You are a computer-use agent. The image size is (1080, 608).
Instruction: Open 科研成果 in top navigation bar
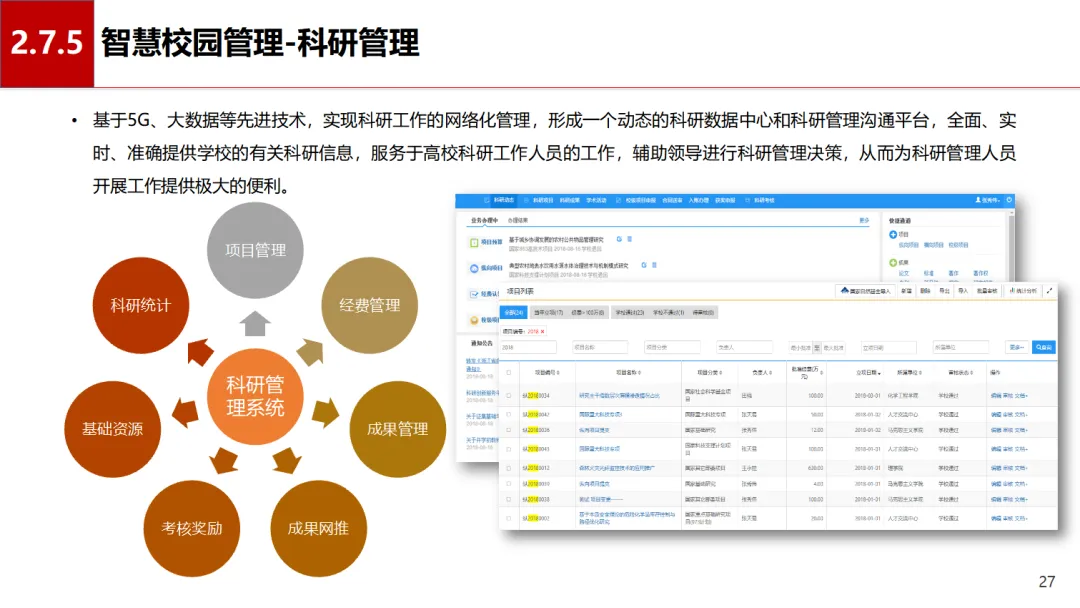click(570, 200)
